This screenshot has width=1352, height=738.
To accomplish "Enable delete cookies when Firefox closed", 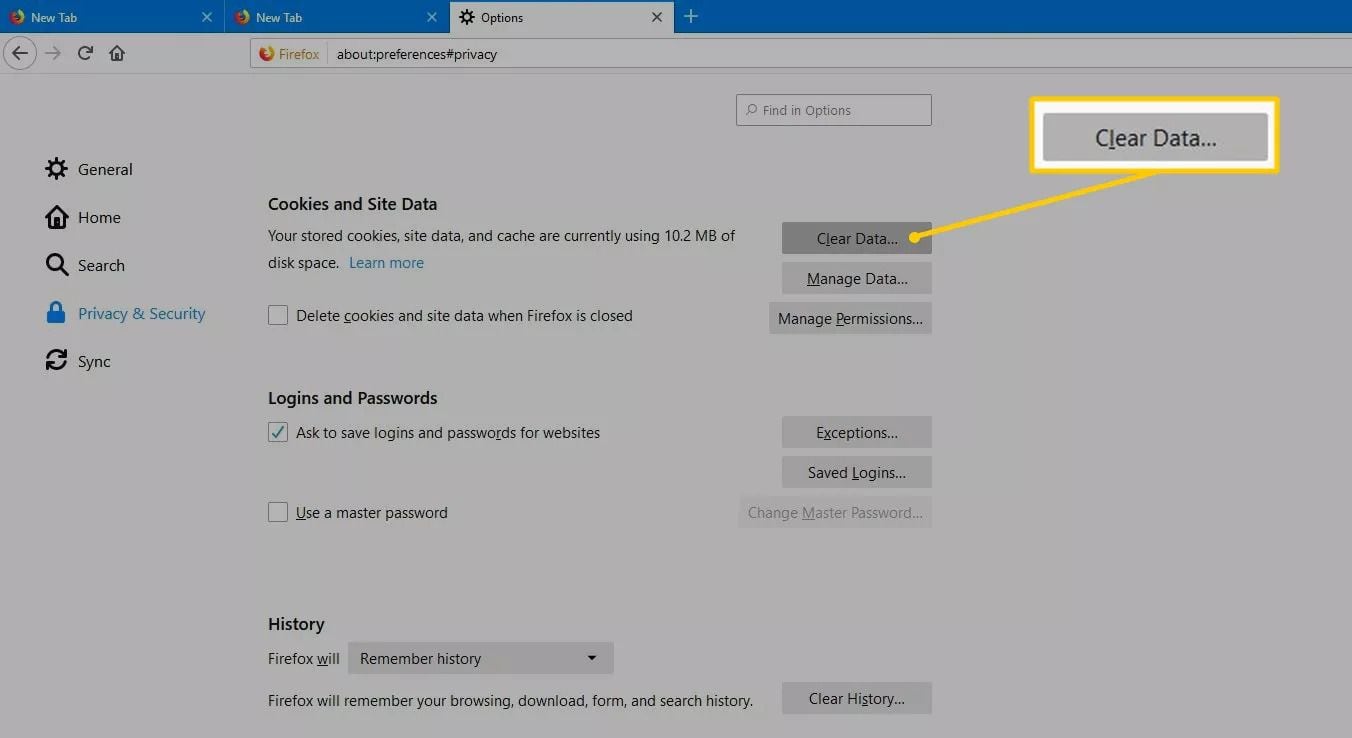I will [x=278, y=316].
